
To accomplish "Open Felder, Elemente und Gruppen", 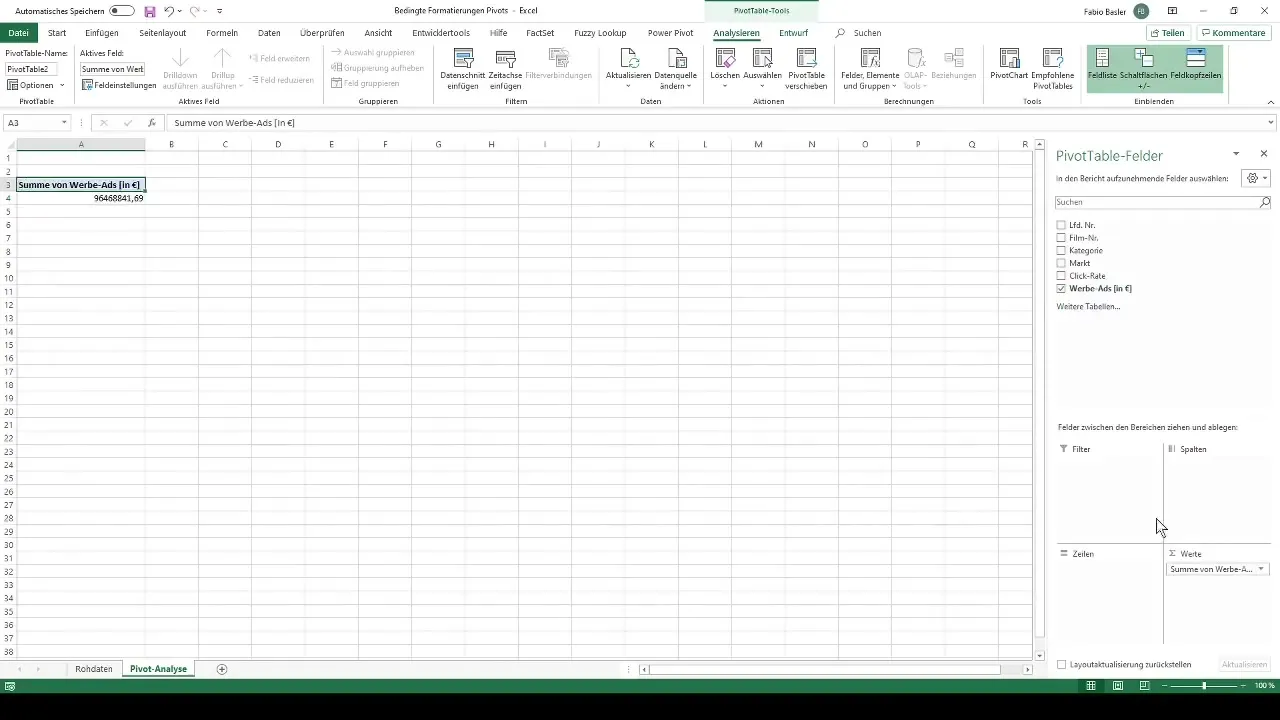I will pos(870,69).
